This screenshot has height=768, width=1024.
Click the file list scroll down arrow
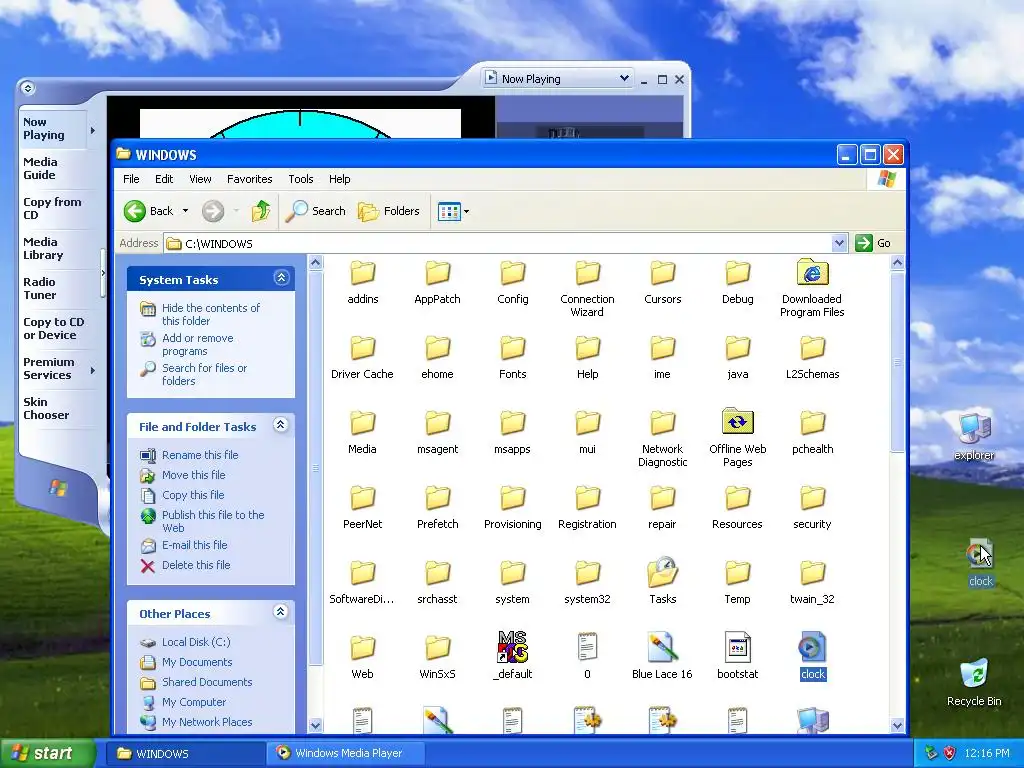click(897, 725)
